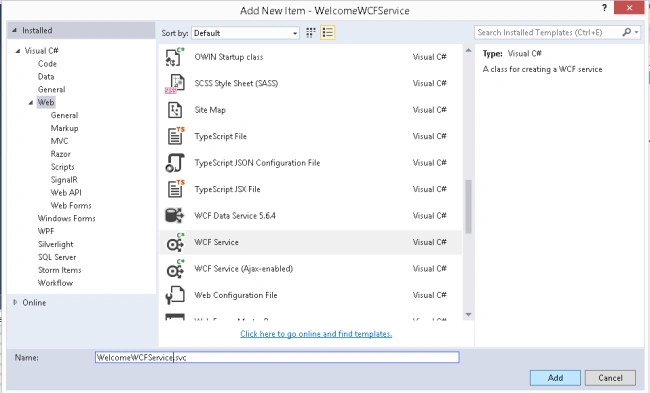Select TypeScript JSON Configuration File icon
This screenshot has height=393, width=650.
pyautogui.click(x=175, y=163)
